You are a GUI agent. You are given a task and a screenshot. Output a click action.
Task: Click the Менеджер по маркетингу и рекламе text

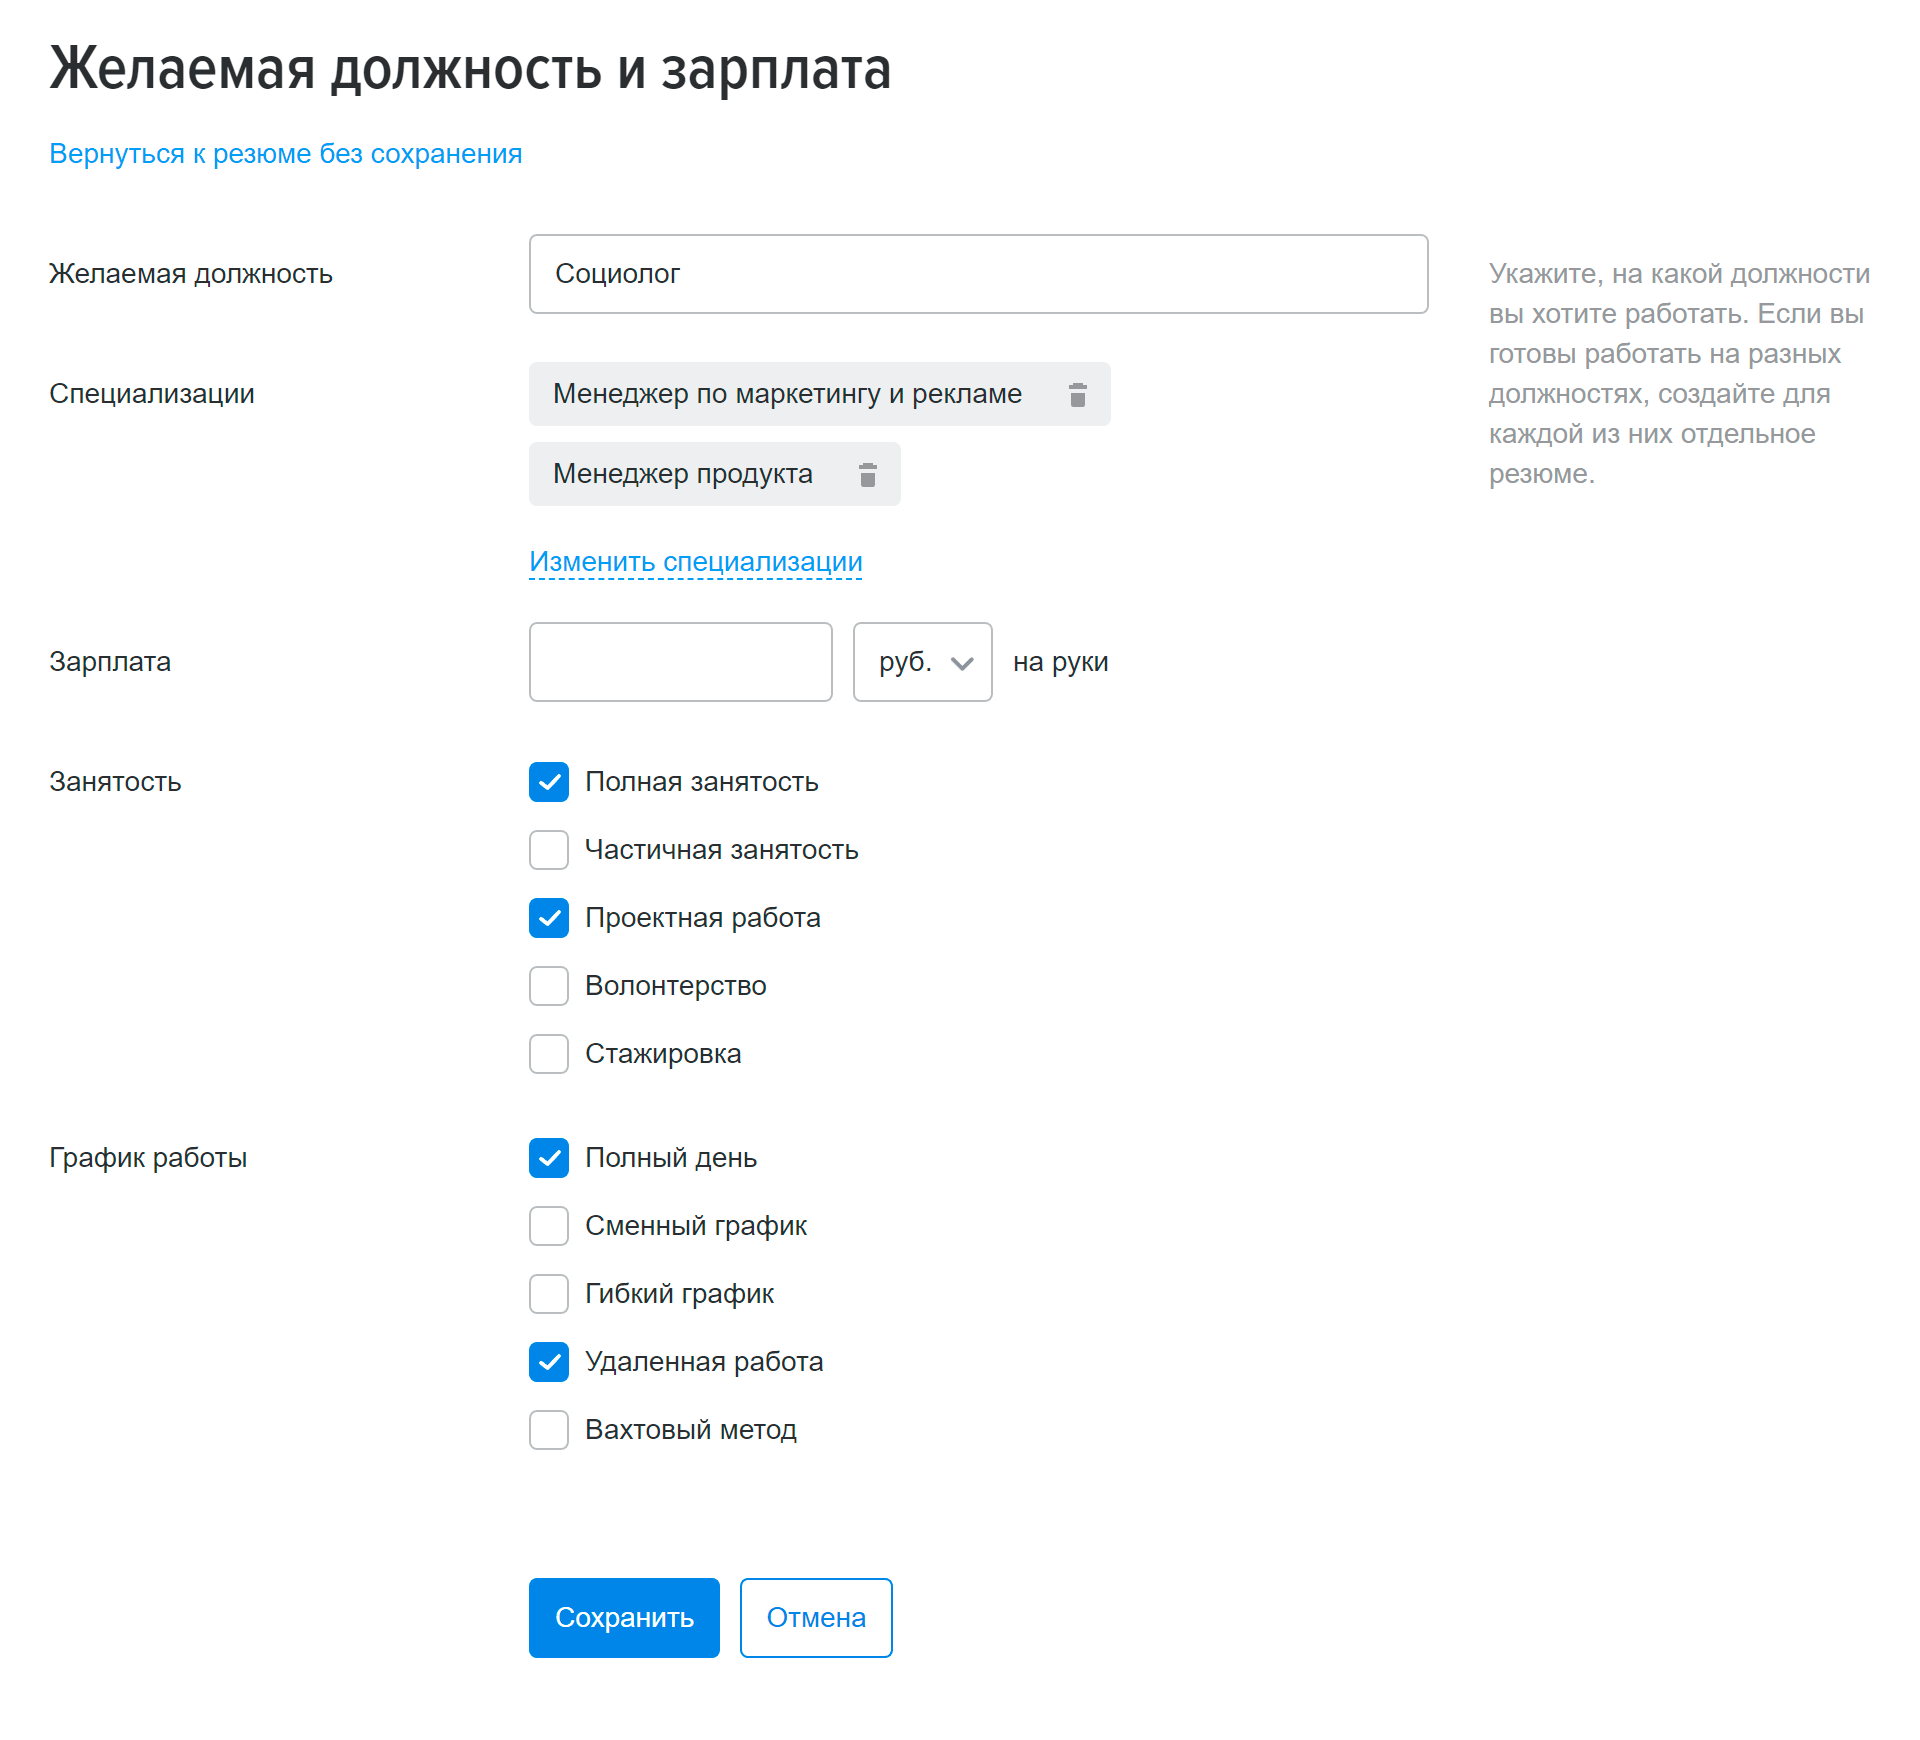click(787, 394)
